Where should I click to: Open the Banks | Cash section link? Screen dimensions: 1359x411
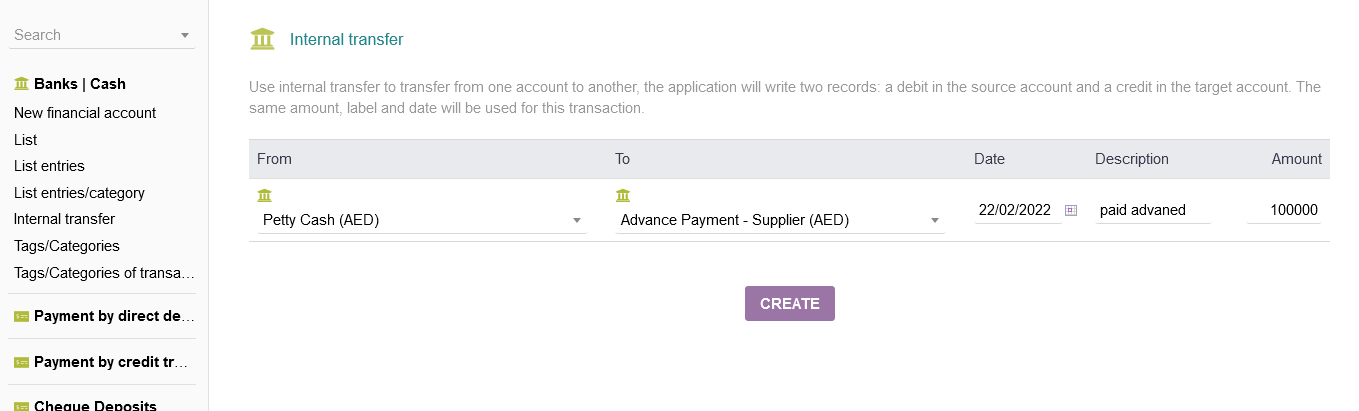coord(80,84)
